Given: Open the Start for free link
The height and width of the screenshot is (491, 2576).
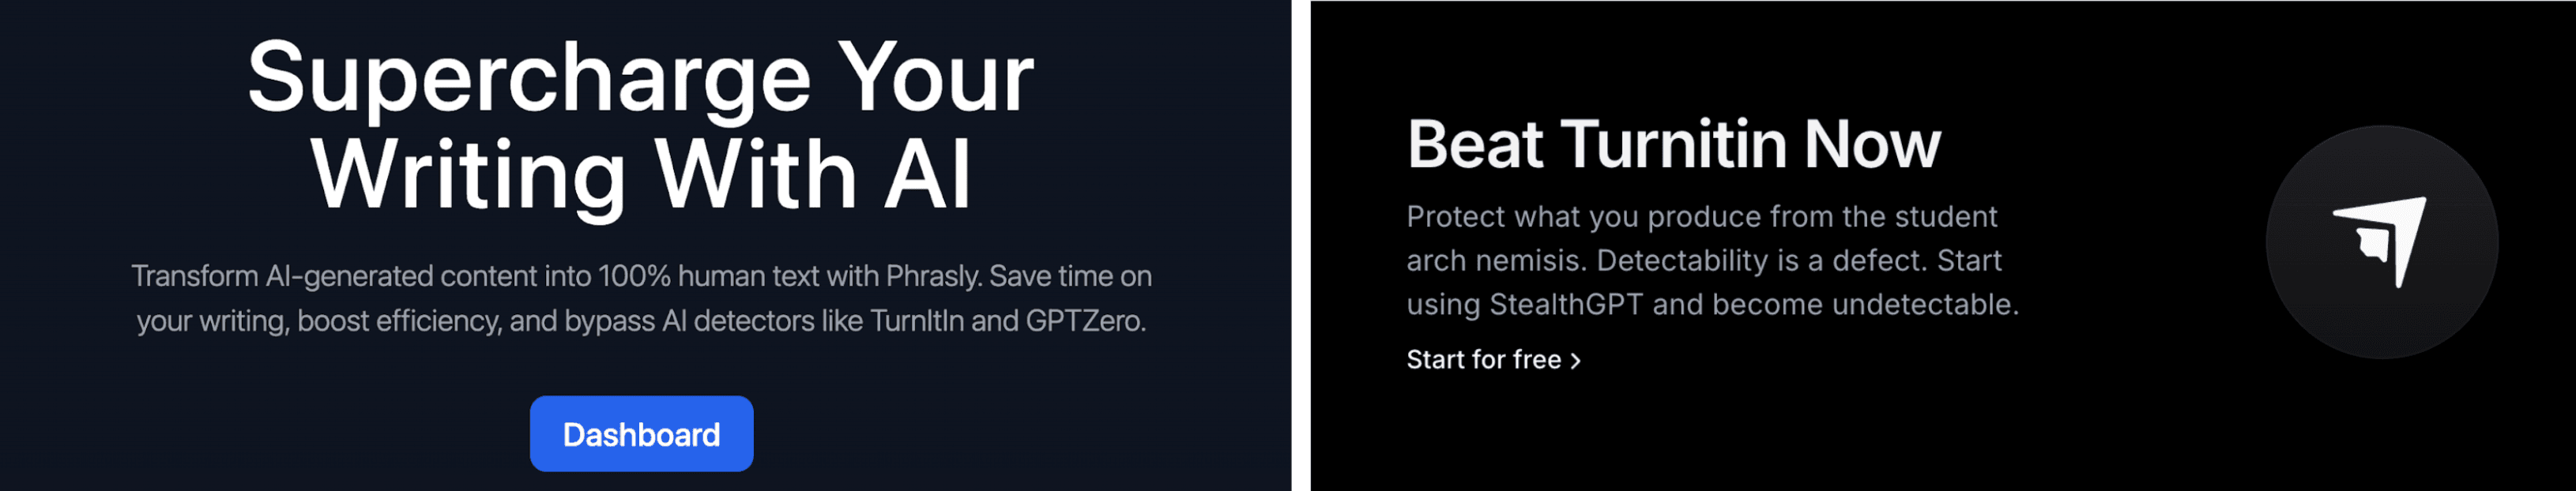Looking at the screenshot, I should pyautogui.click(x=1483, y=360).
